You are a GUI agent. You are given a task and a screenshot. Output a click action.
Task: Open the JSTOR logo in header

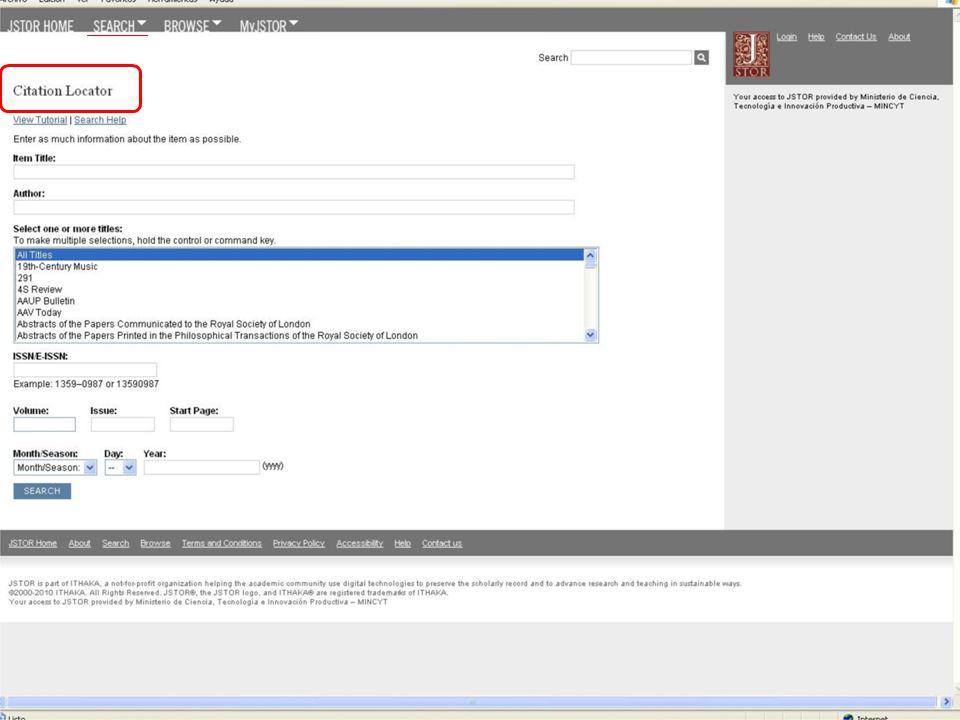pos(751,55)
